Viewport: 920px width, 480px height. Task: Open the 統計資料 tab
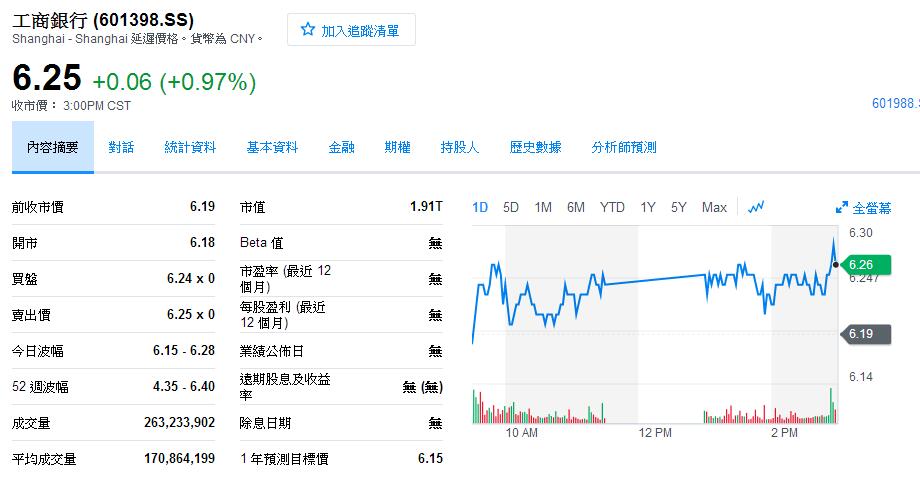coord(190,147)
